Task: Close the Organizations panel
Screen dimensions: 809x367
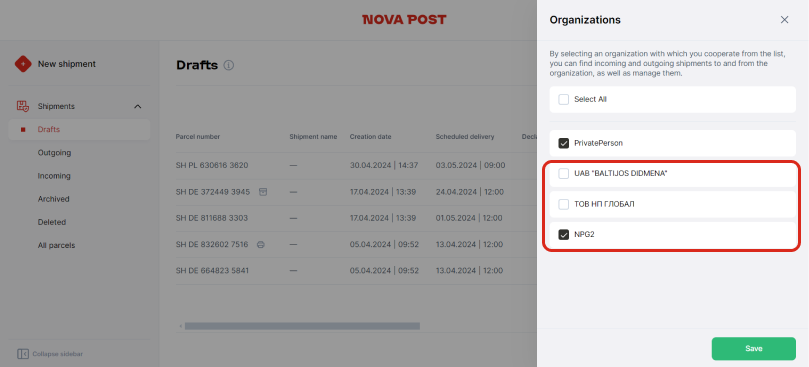Action: click(784, 20)
